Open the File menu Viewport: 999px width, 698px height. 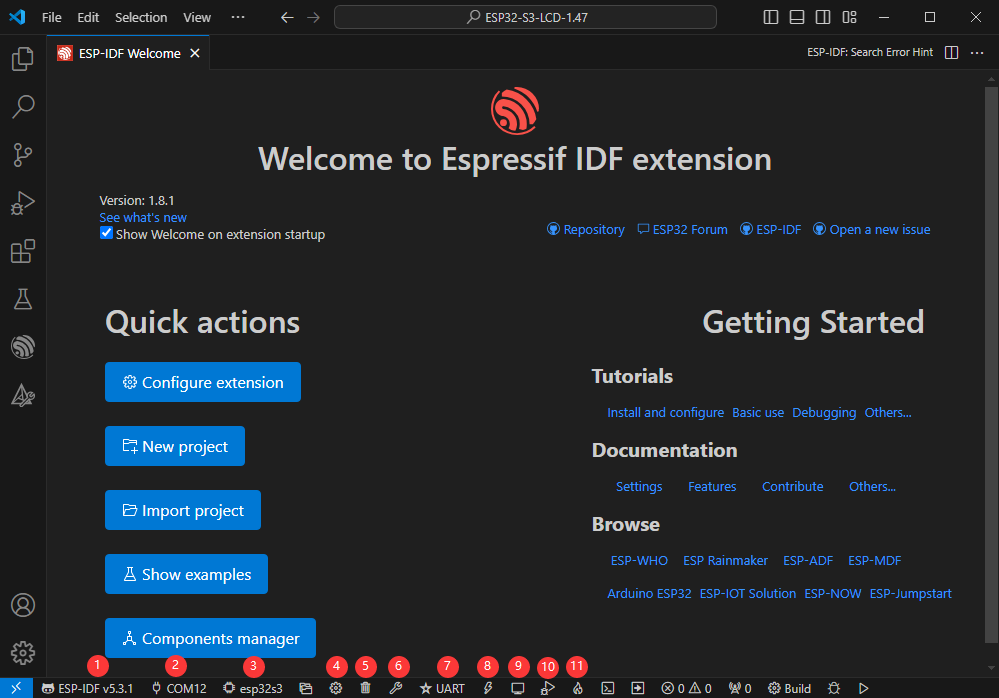pos(52,17)
